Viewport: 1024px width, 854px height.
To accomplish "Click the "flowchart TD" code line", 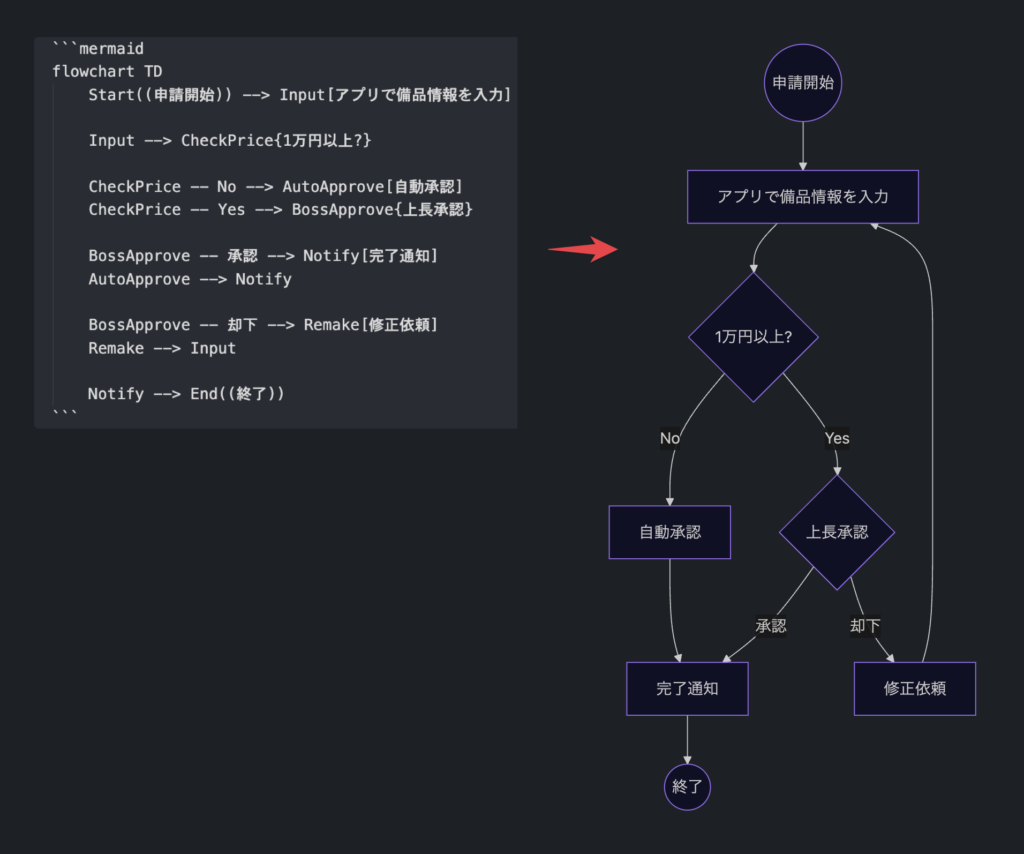I will click(x=107, y=71).
